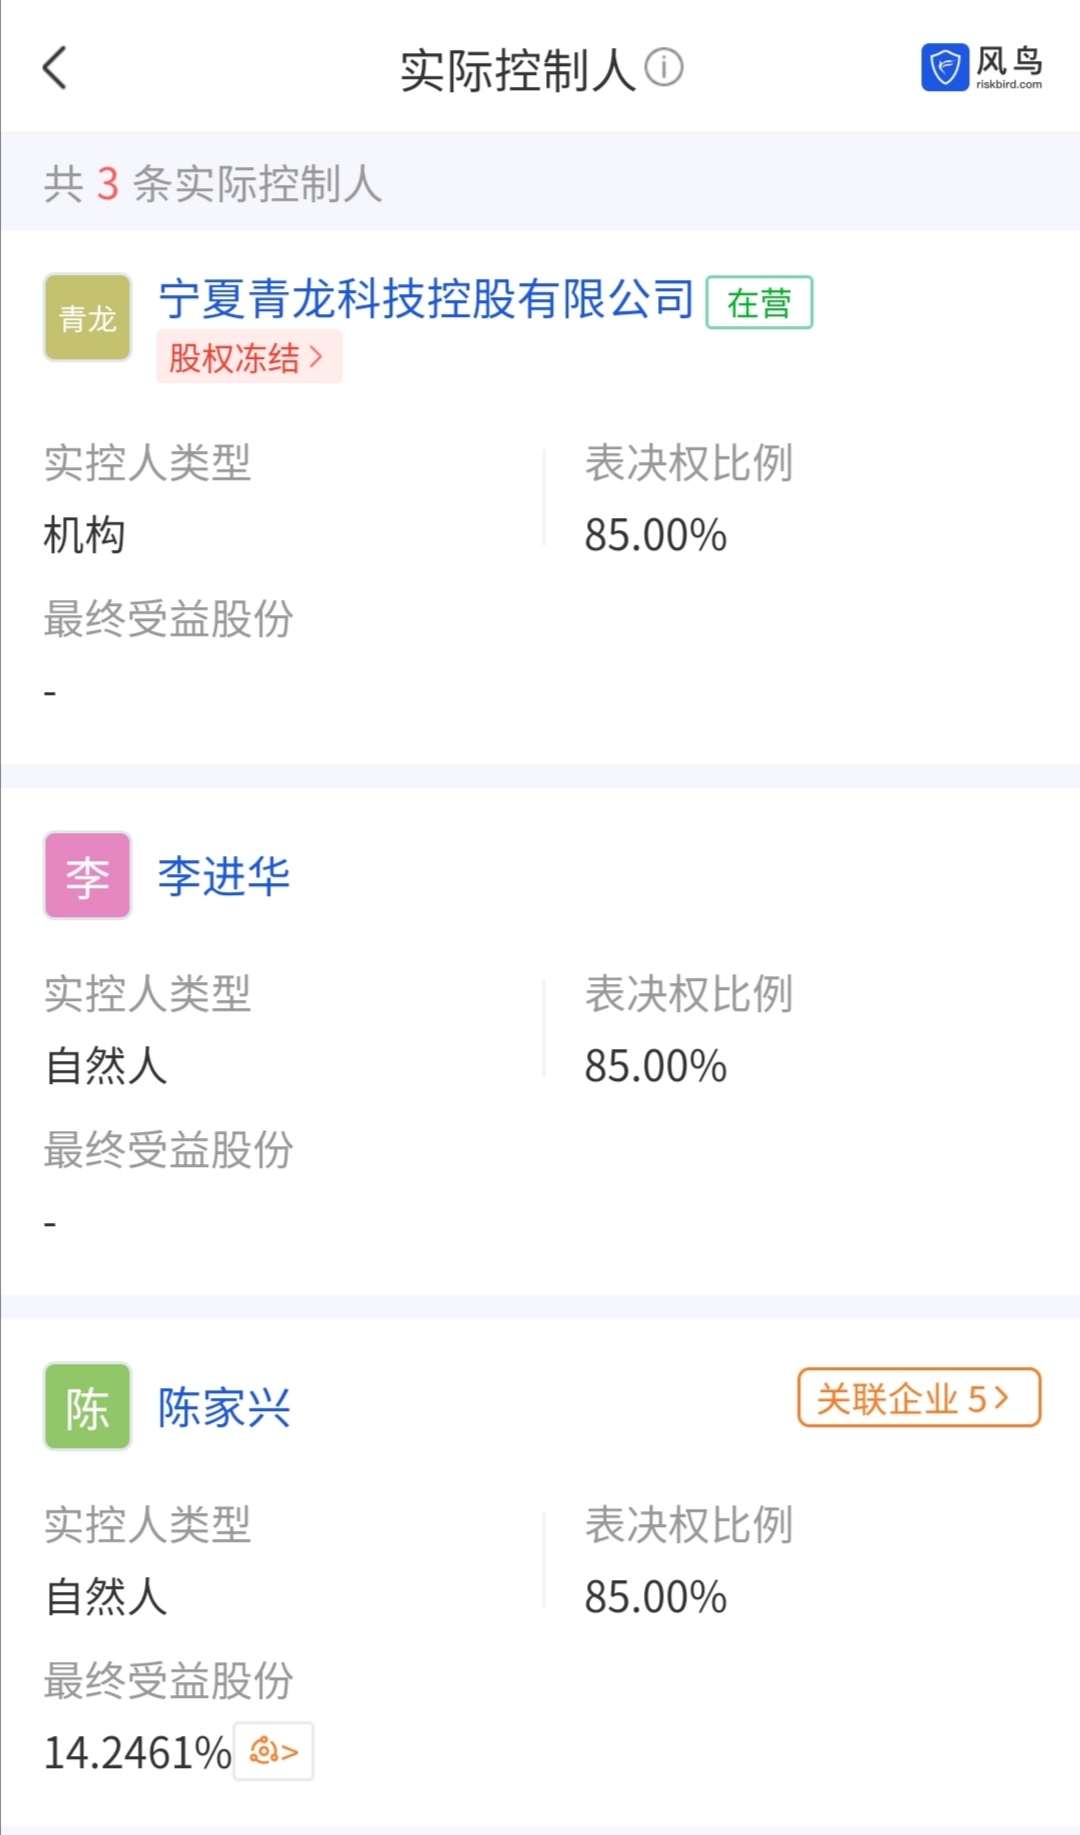This screenshot has height=1835, width=1080.
Task: Open the 青龙 company avatar
Action: click(88, 317)
